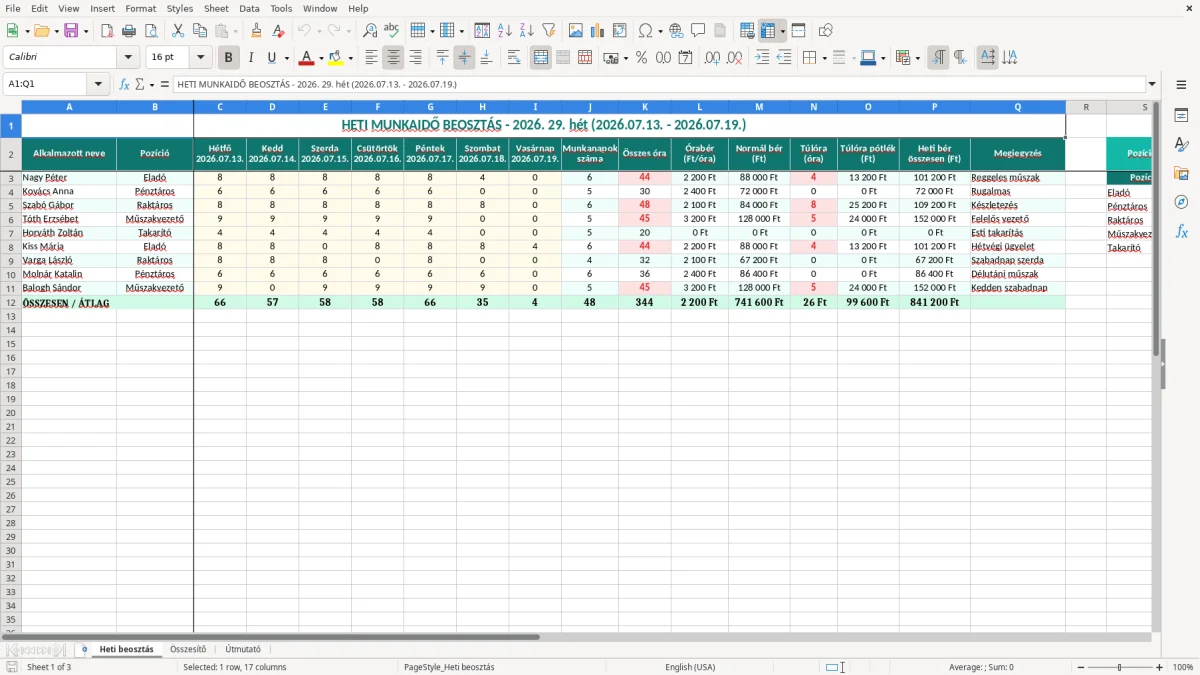Viewport: 1200px width, 675px height.
Task: Toggle AutoFilter
Action: (549, 31)
